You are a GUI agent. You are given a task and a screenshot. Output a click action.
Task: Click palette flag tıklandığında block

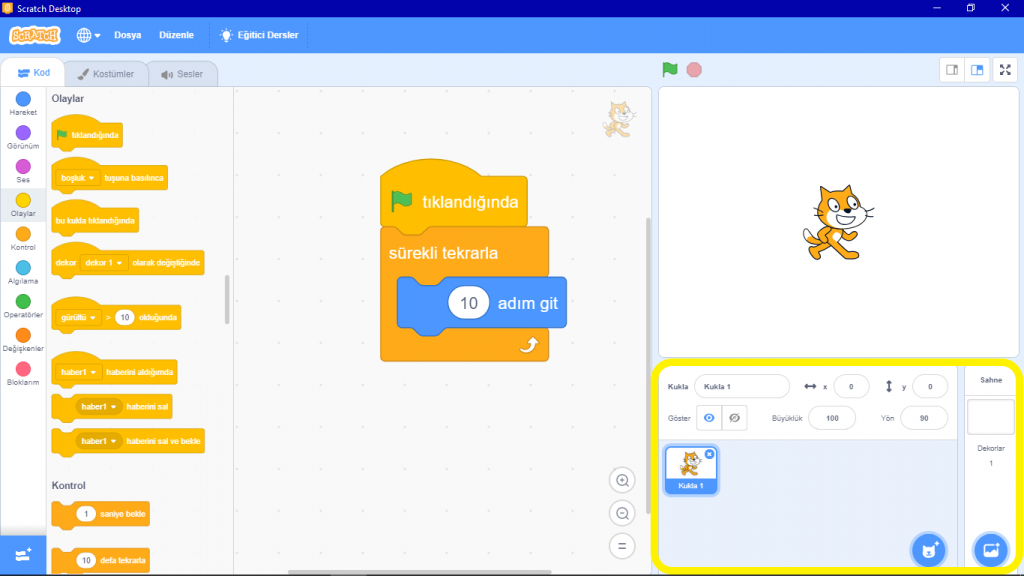point(88,133)
